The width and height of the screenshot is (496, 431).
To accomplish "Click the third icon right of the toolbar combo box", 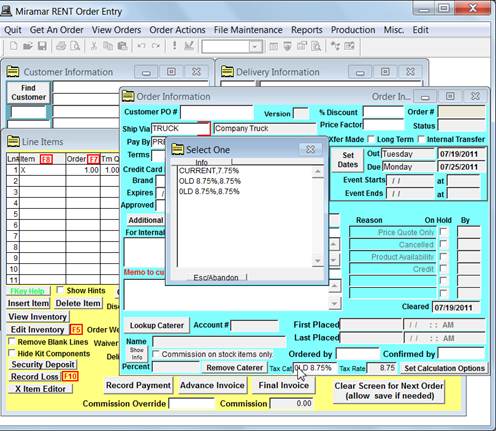I will click(302, 46).
